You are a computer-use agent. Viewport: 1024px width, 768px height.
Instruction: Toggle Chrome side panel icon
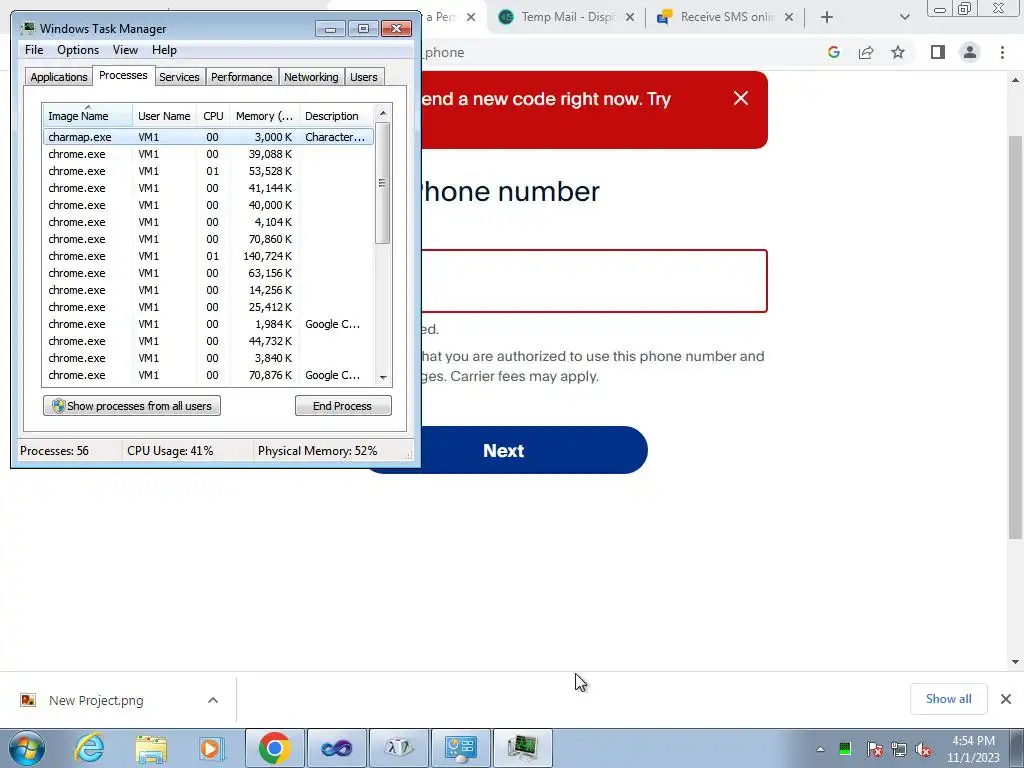(x=938, y=52)
